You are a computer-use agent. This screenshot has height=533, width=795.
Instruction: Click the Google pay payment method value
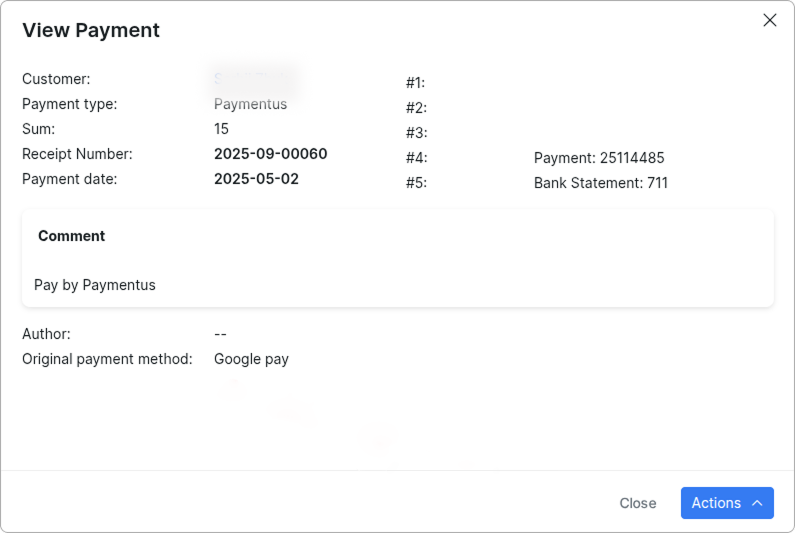coord(251,359)
